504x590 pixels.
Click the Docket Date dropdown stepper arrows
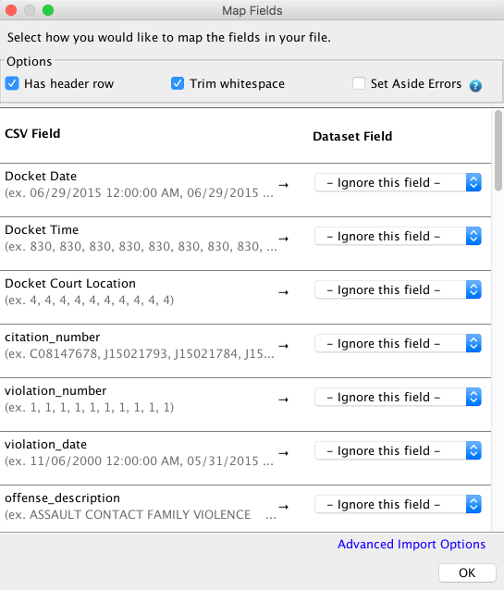point(474,182)
